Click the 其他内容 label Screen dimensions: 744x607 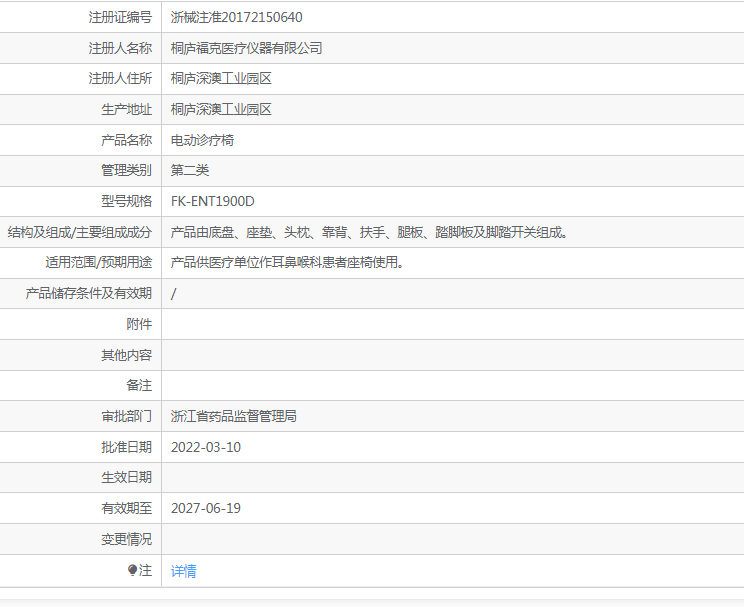click(126, 355)
